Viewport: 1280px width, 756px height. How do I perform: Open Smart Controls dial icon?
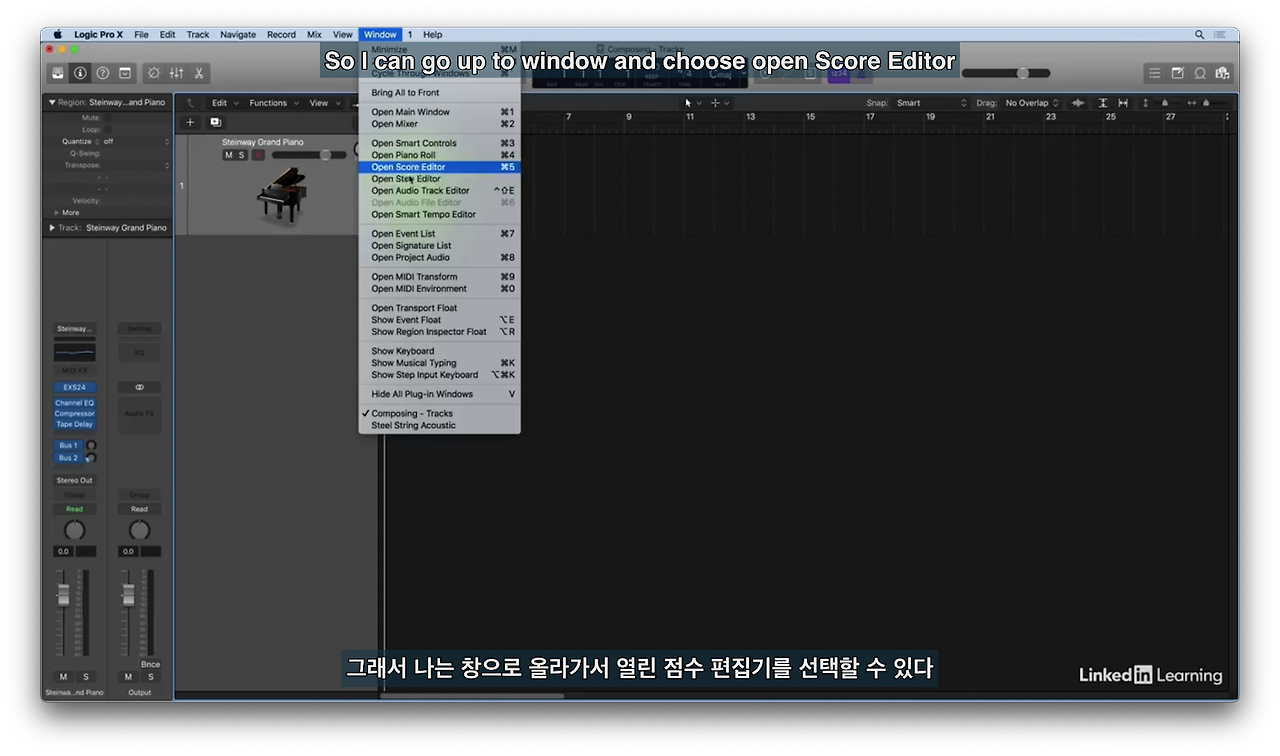154,73
